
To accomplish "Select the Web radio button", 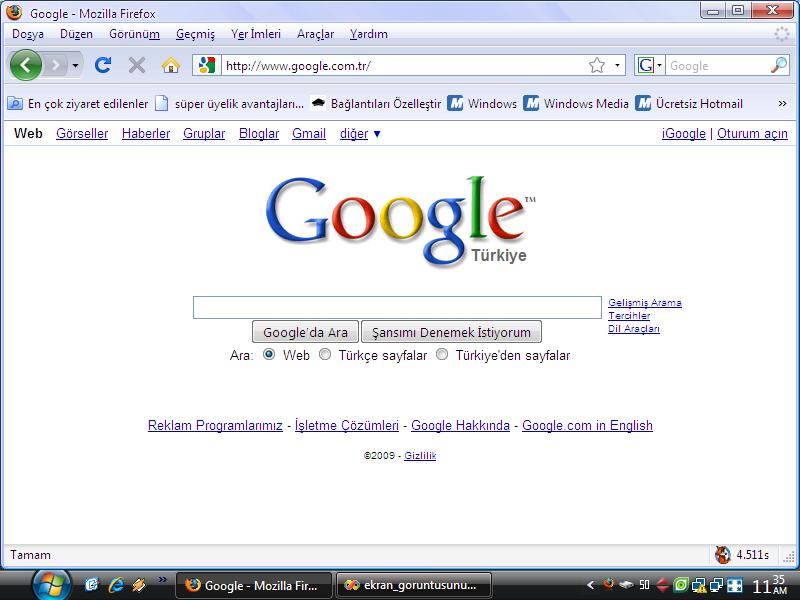I will 269,354.
